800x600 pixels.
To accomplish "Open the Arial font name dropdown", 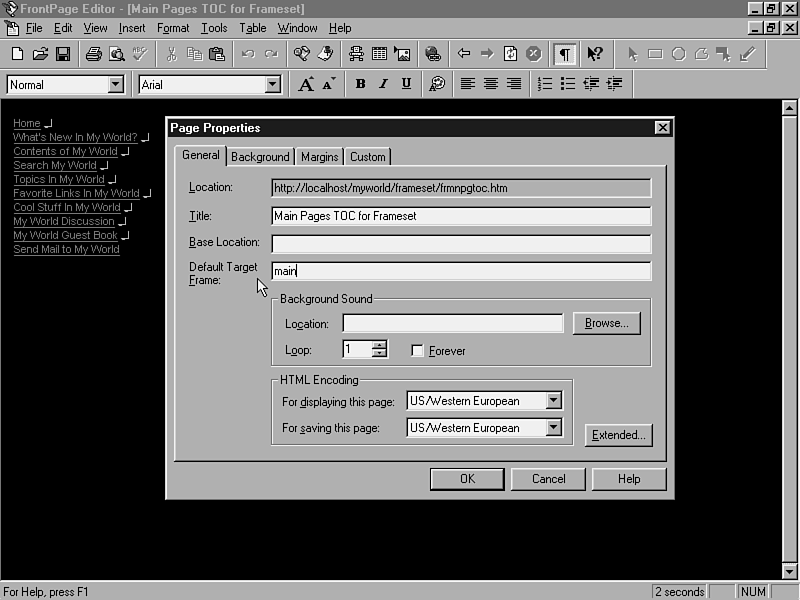I will [273, 85].
